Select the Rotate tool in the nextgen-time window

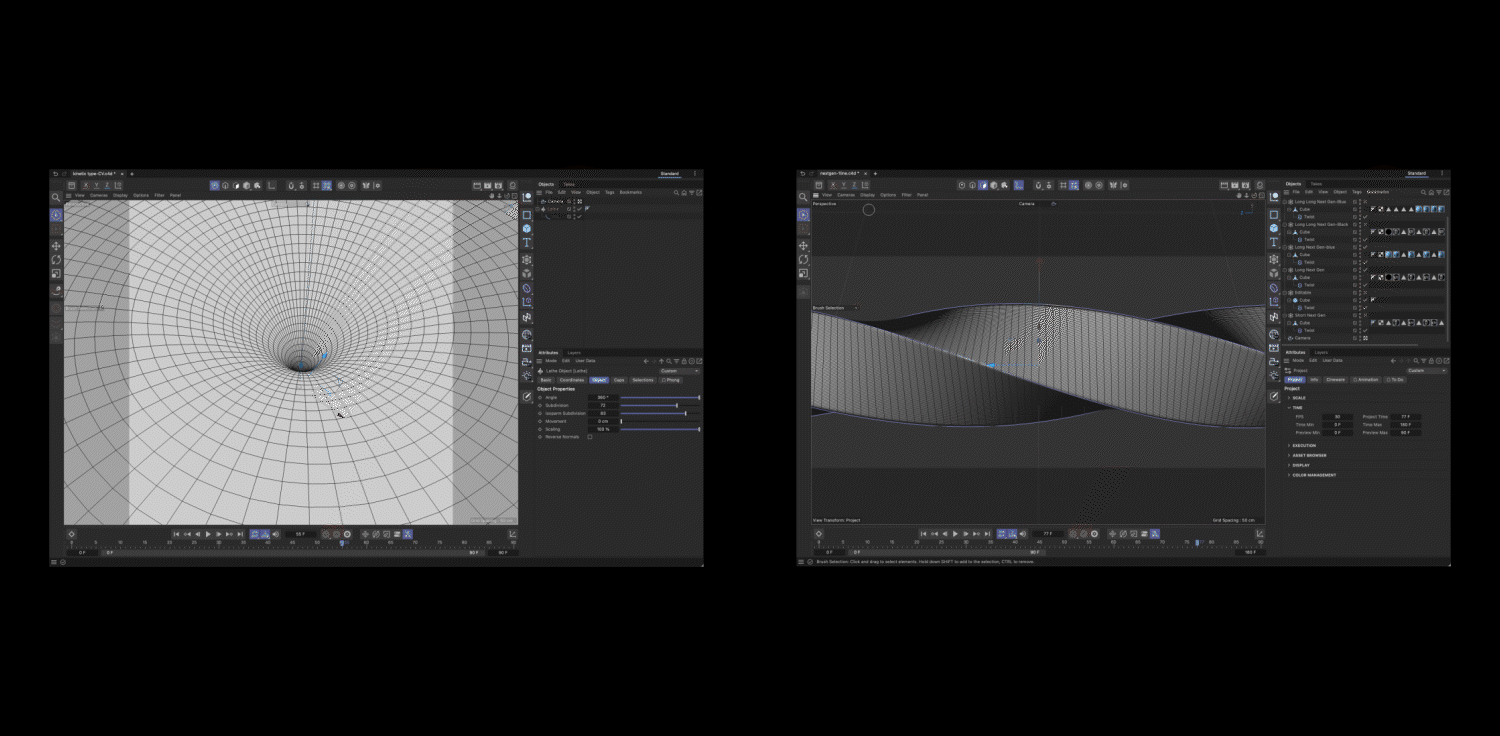pos(803,259)
